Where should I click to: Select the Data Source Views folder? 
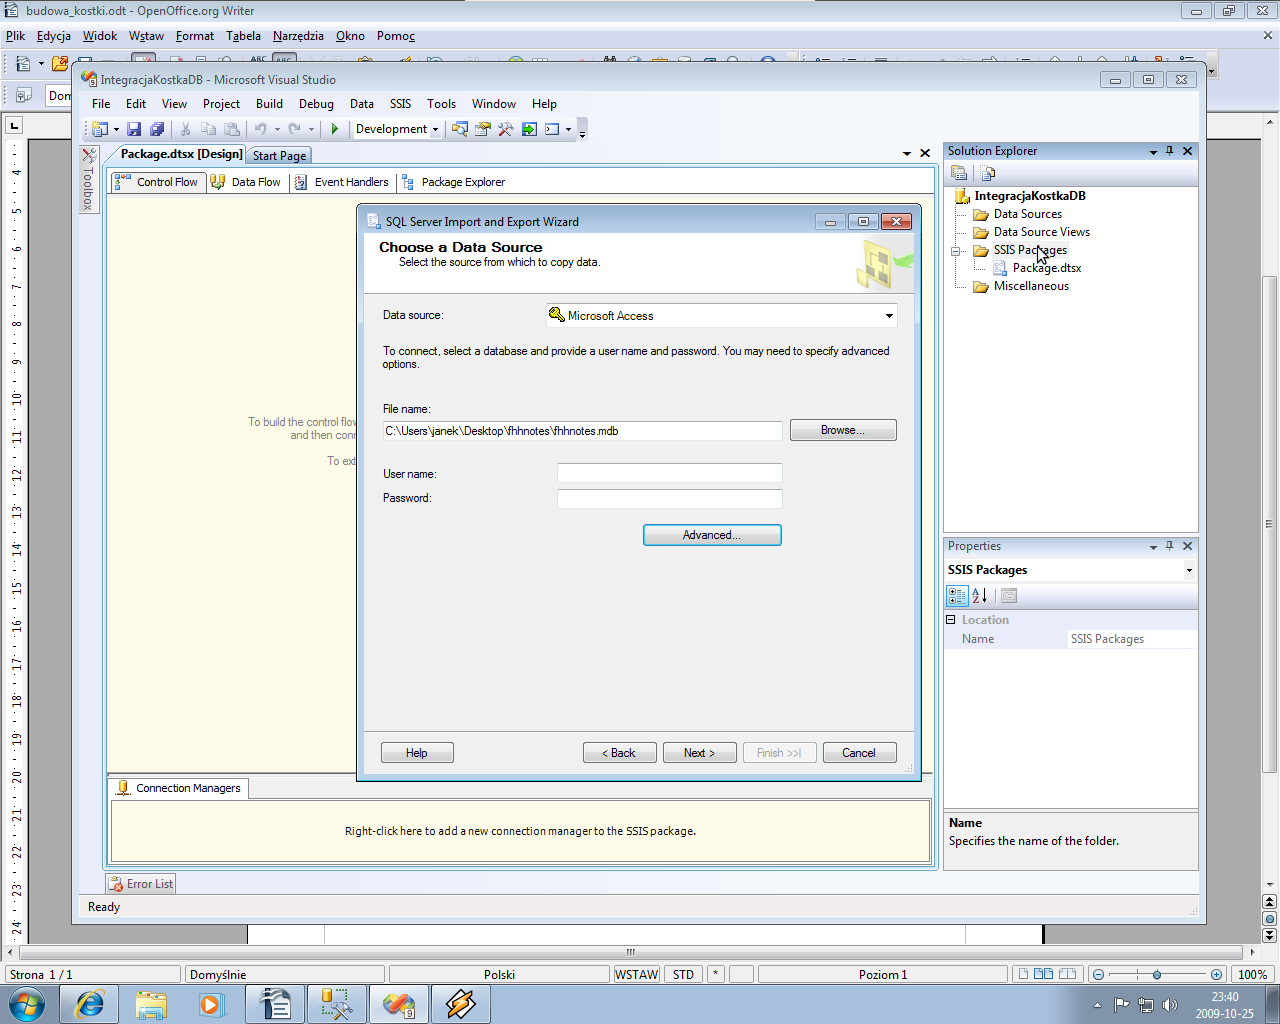point(1041,232)
